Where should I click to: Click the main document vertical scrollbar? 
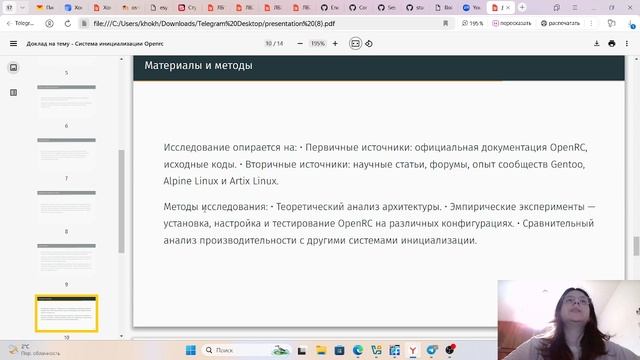pos(636,246)
